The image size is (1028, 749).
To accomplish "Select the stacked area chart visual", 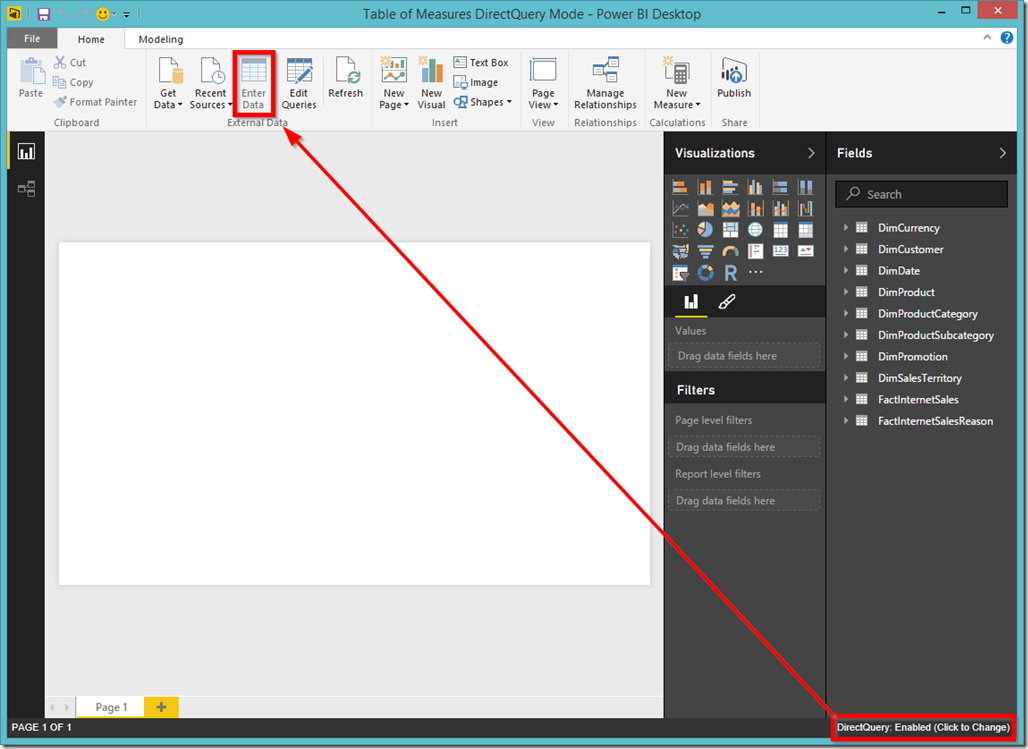I will [730, 209].
